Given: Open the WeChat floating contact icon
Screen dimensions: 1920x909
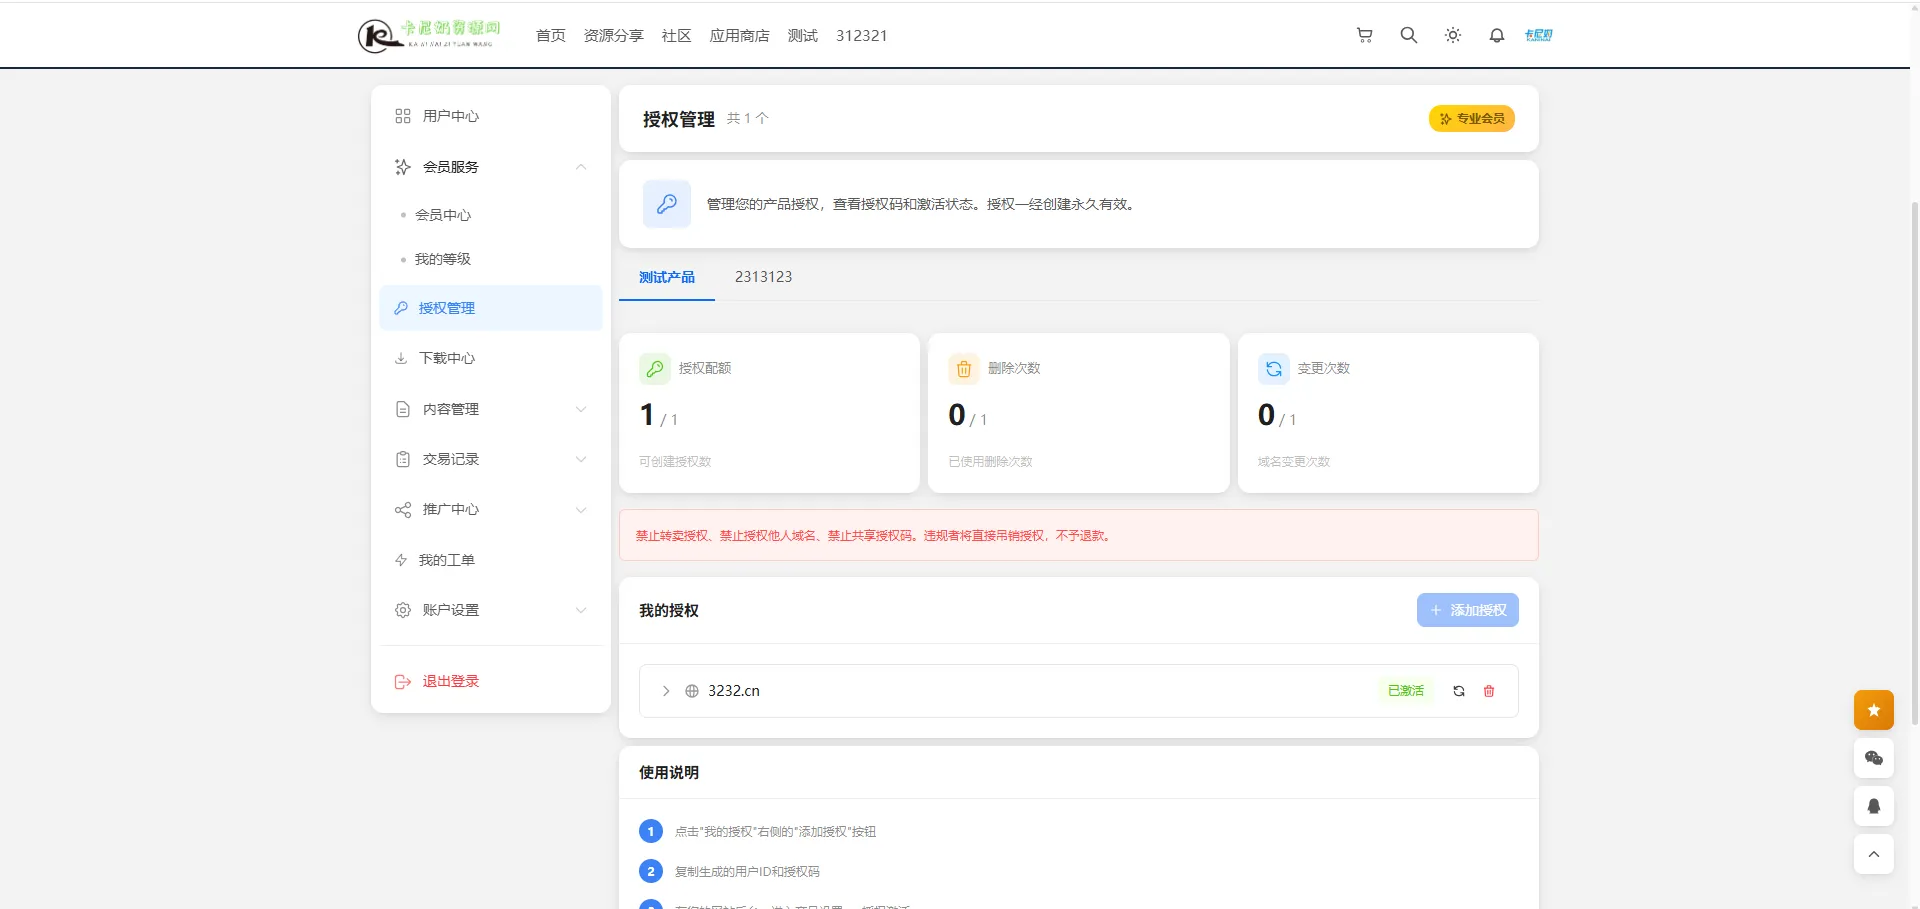Looking at the screenshot, I should coord(1873,758).
